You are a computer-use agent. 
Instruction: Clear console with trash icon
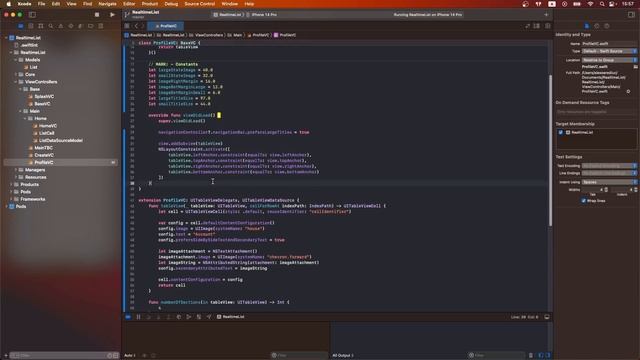[x=531, y=356]
